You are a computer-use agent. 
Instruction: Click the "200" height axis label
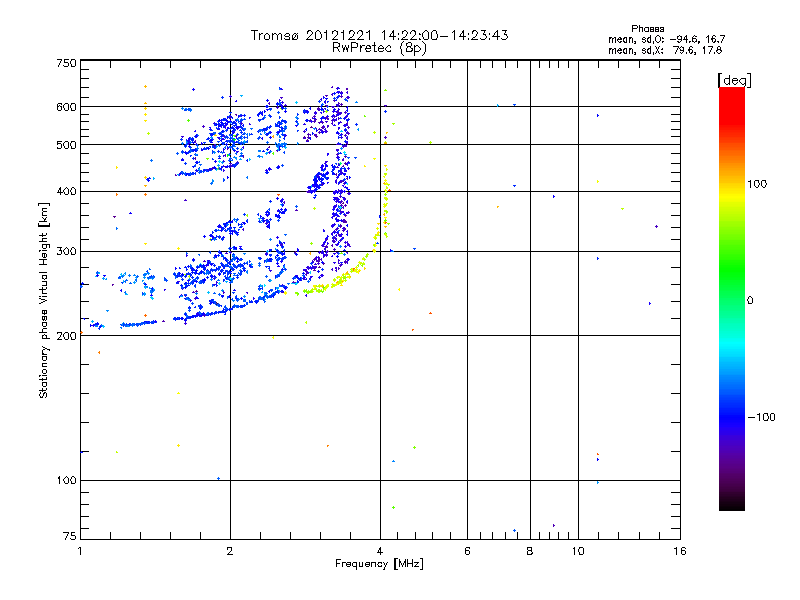pos(66,336)
